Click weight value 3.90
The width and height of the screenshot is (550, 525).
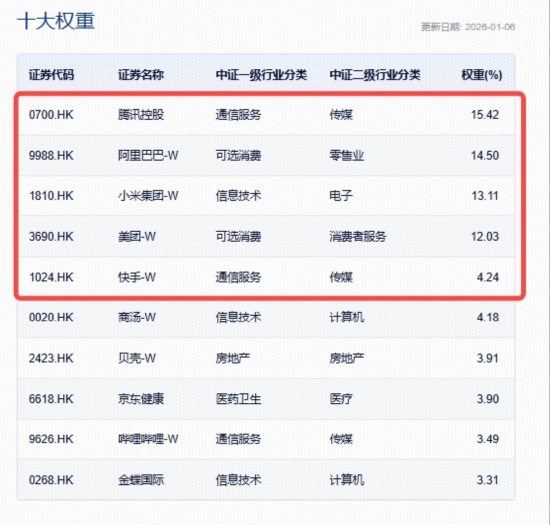[x=488, y=399]
